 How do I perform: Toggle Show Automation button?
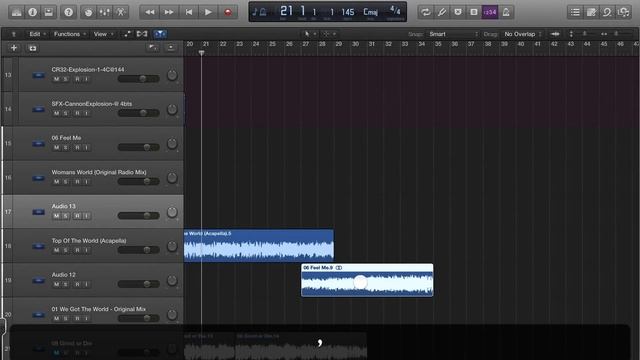click(x=127, y=34)
